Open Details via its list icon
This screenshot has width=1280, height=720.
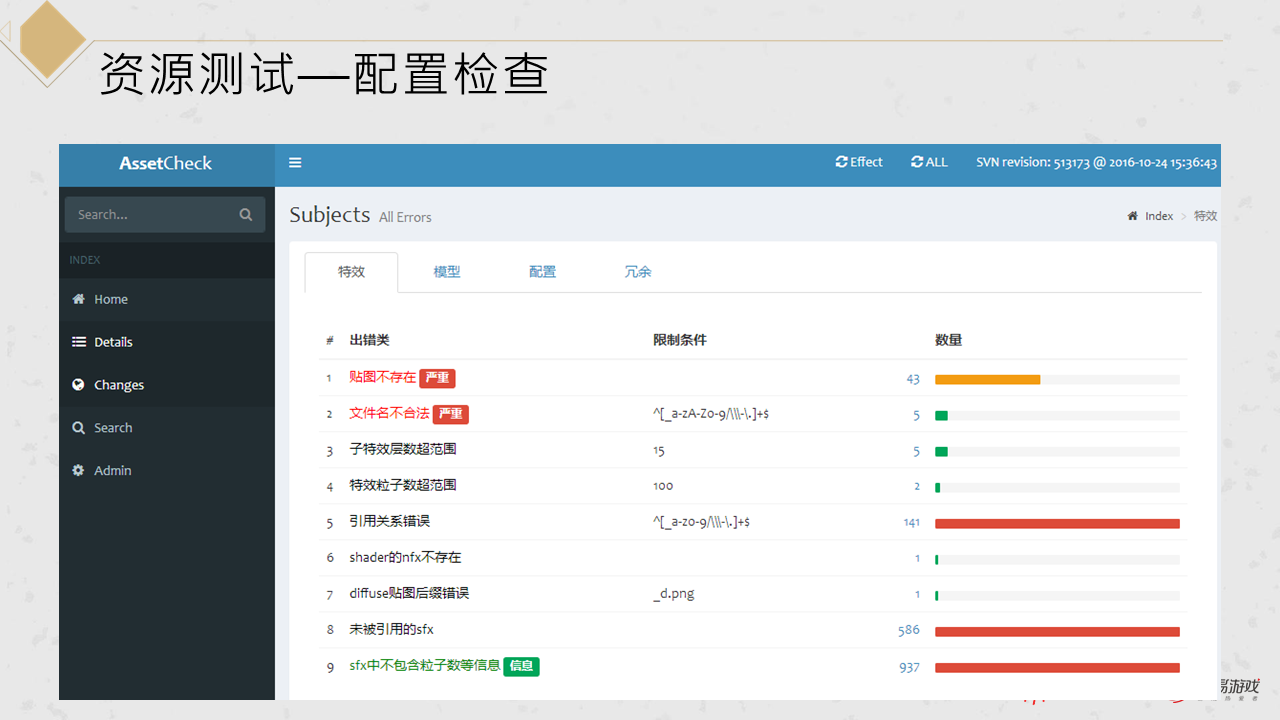pos(79,341)
